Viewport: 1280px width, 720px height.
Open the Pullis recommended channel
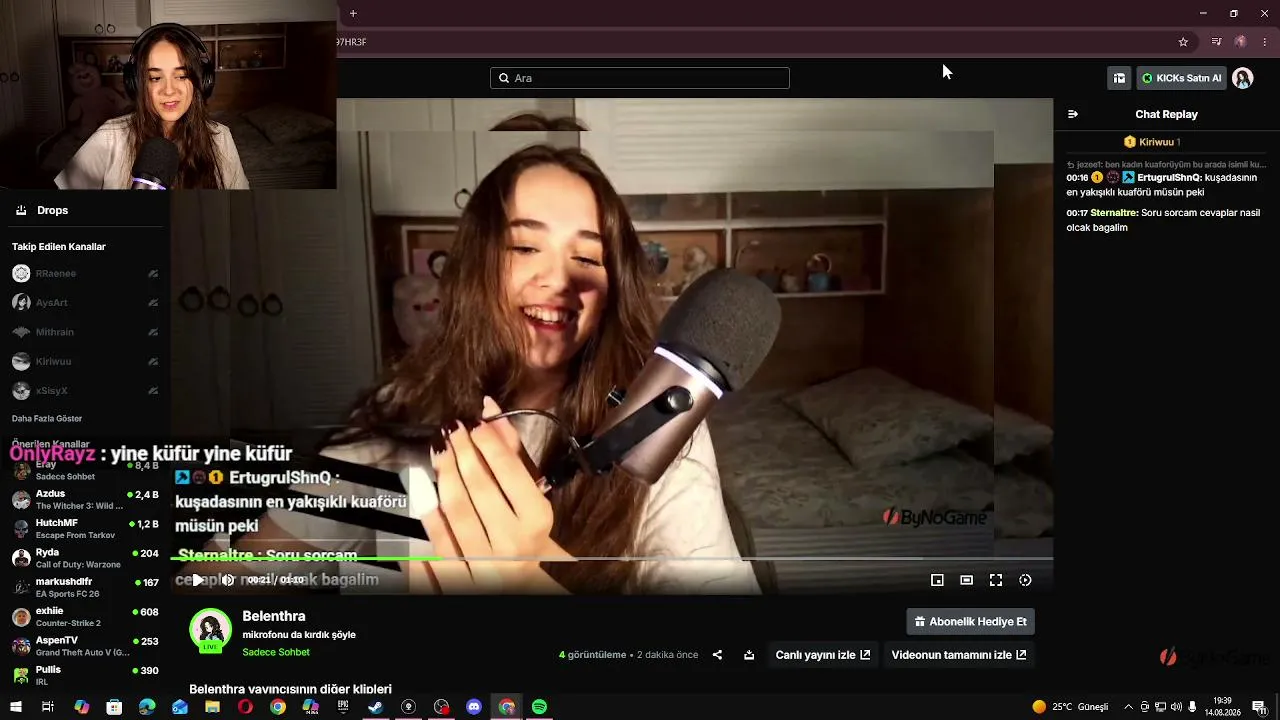click(84, 675)
